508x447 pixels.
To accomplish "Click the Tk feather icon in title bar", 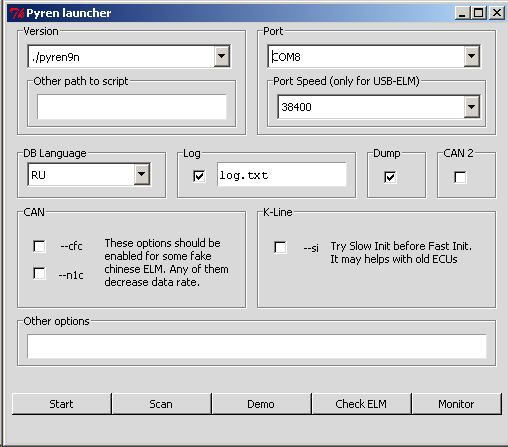I will click(17, 13).
